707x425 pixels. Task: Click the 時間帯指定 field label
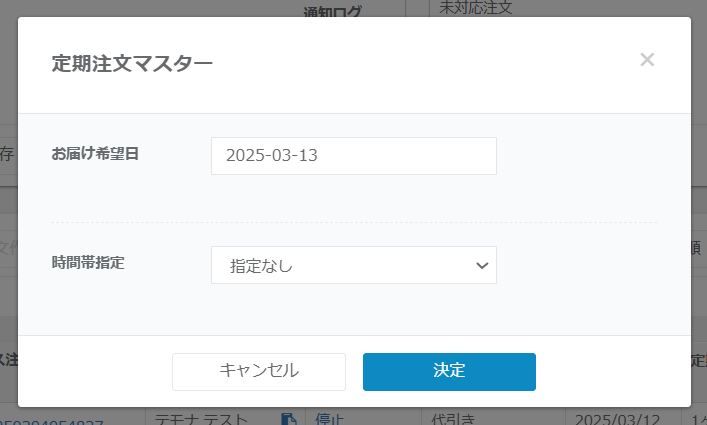pyautogui.click(x=88, y=264)
